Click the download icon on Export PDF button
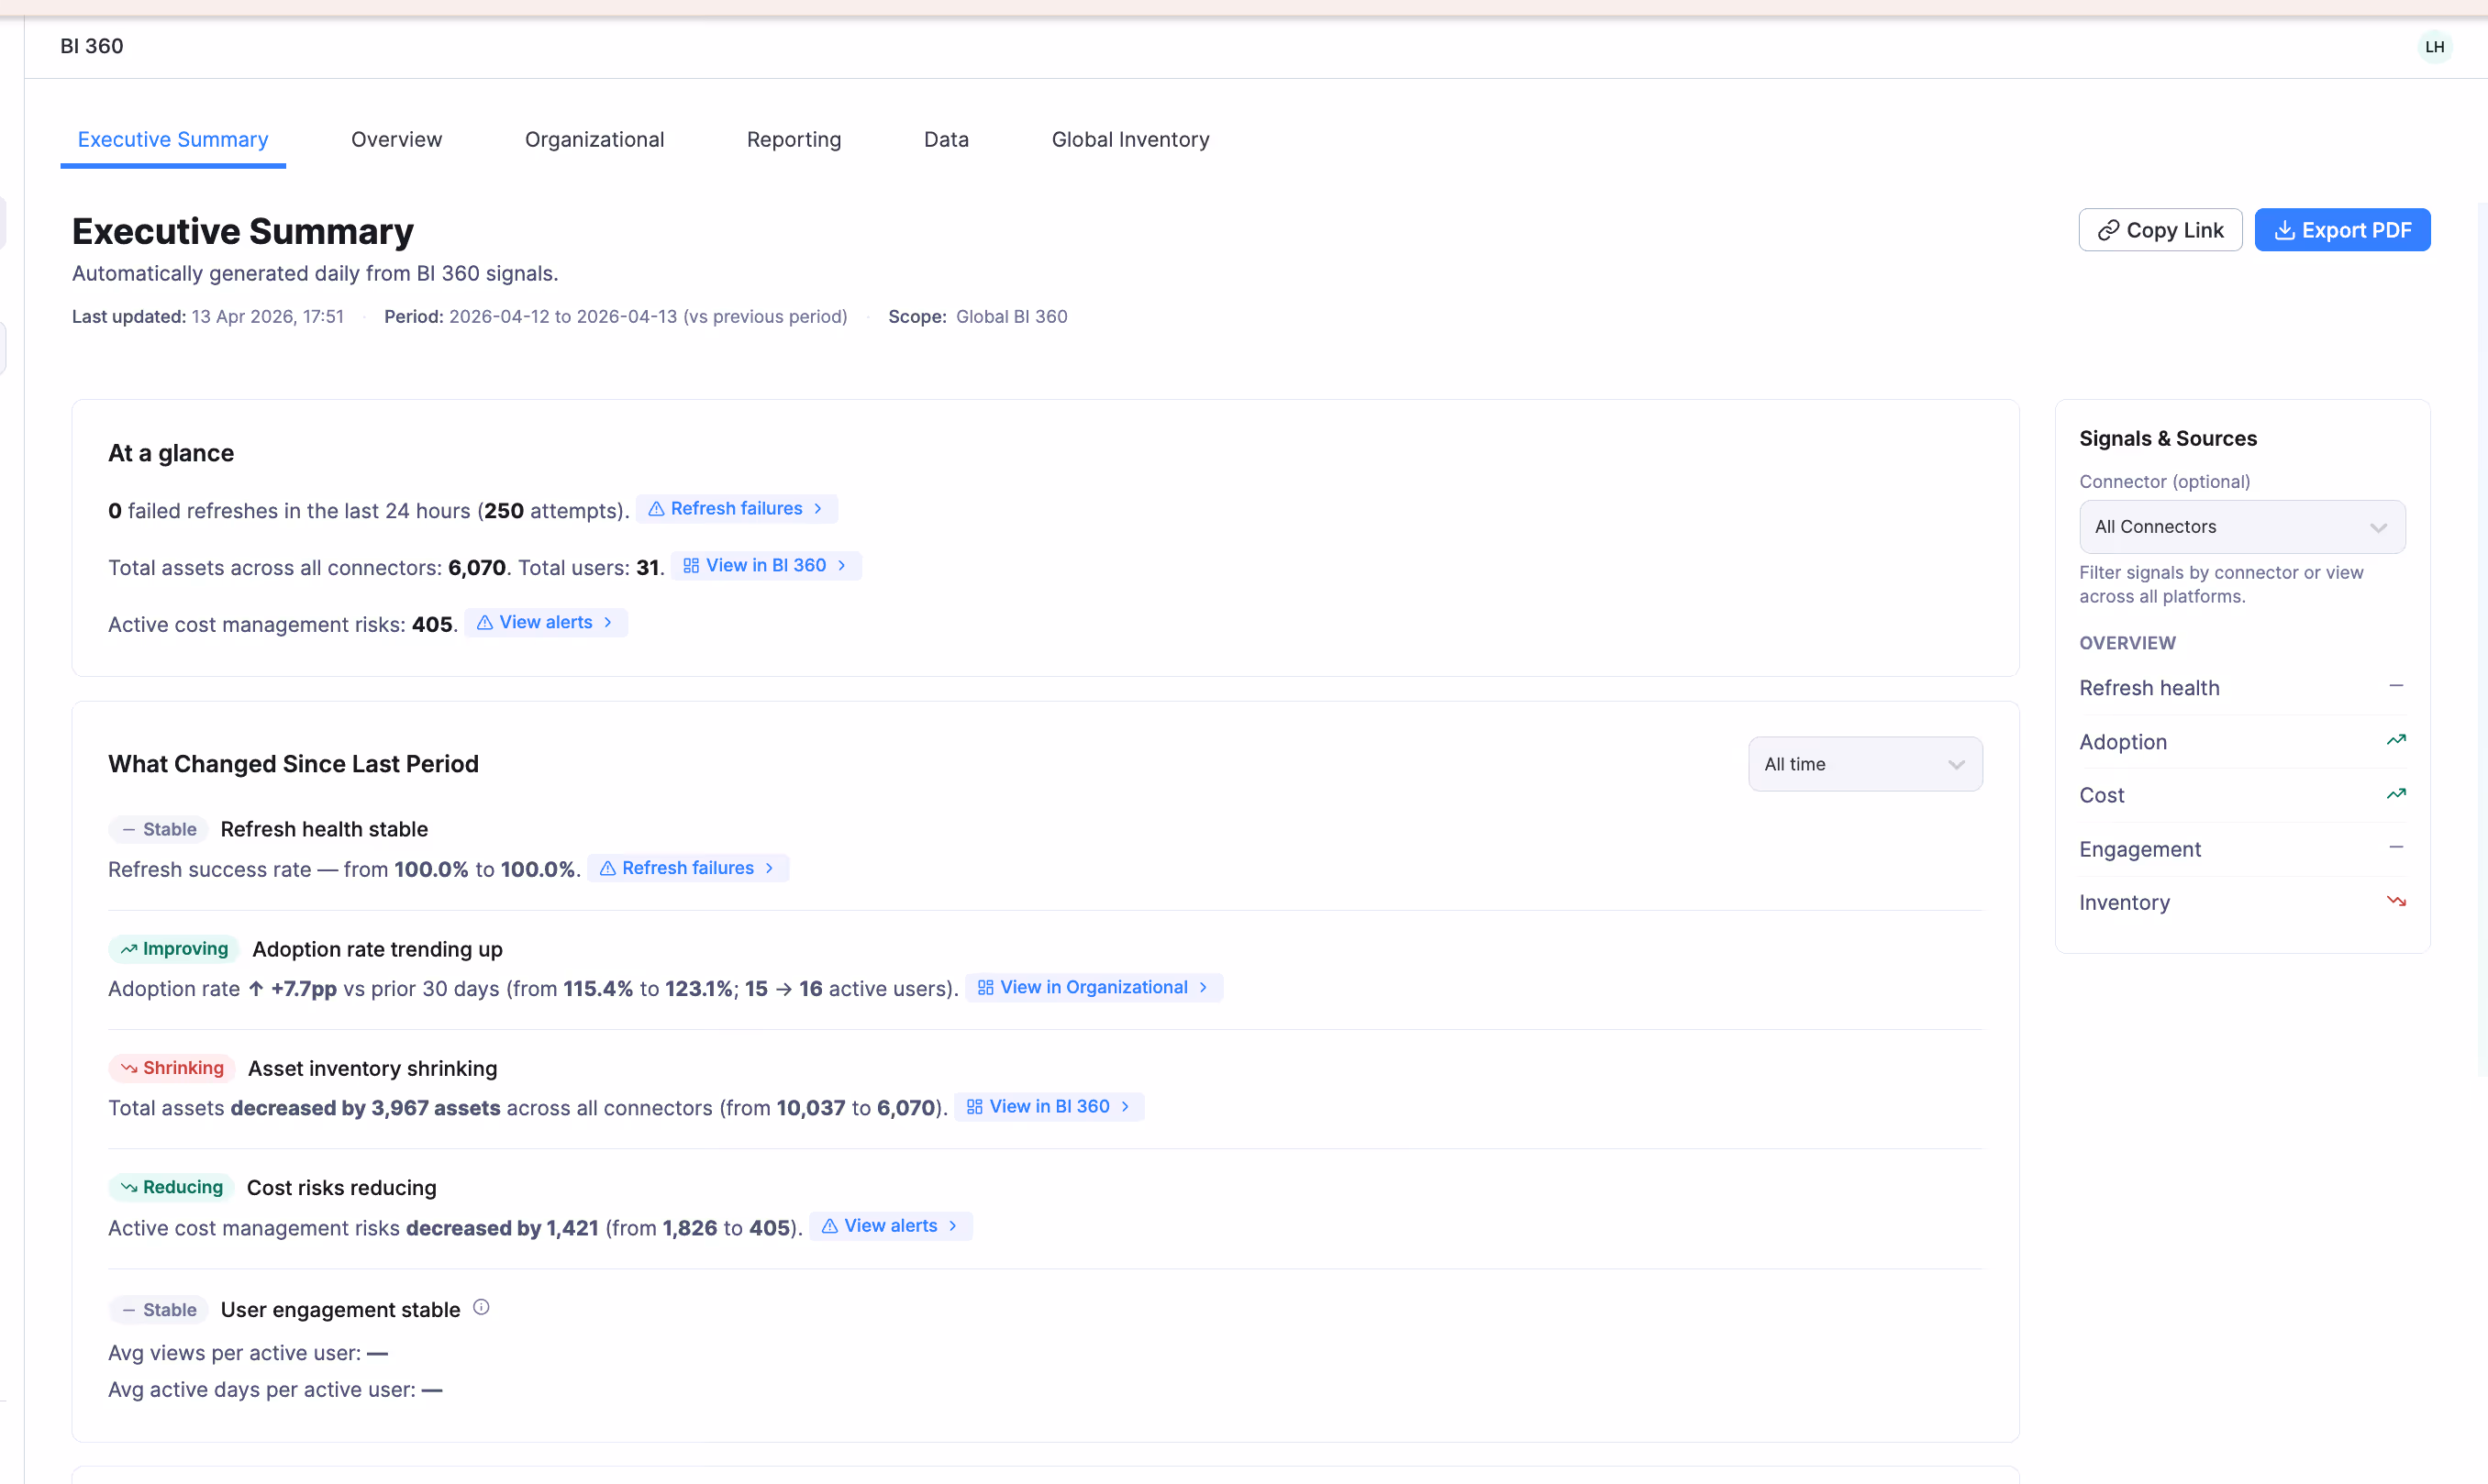This screenshot has height=1484, width=2488. click(2284, 231)
